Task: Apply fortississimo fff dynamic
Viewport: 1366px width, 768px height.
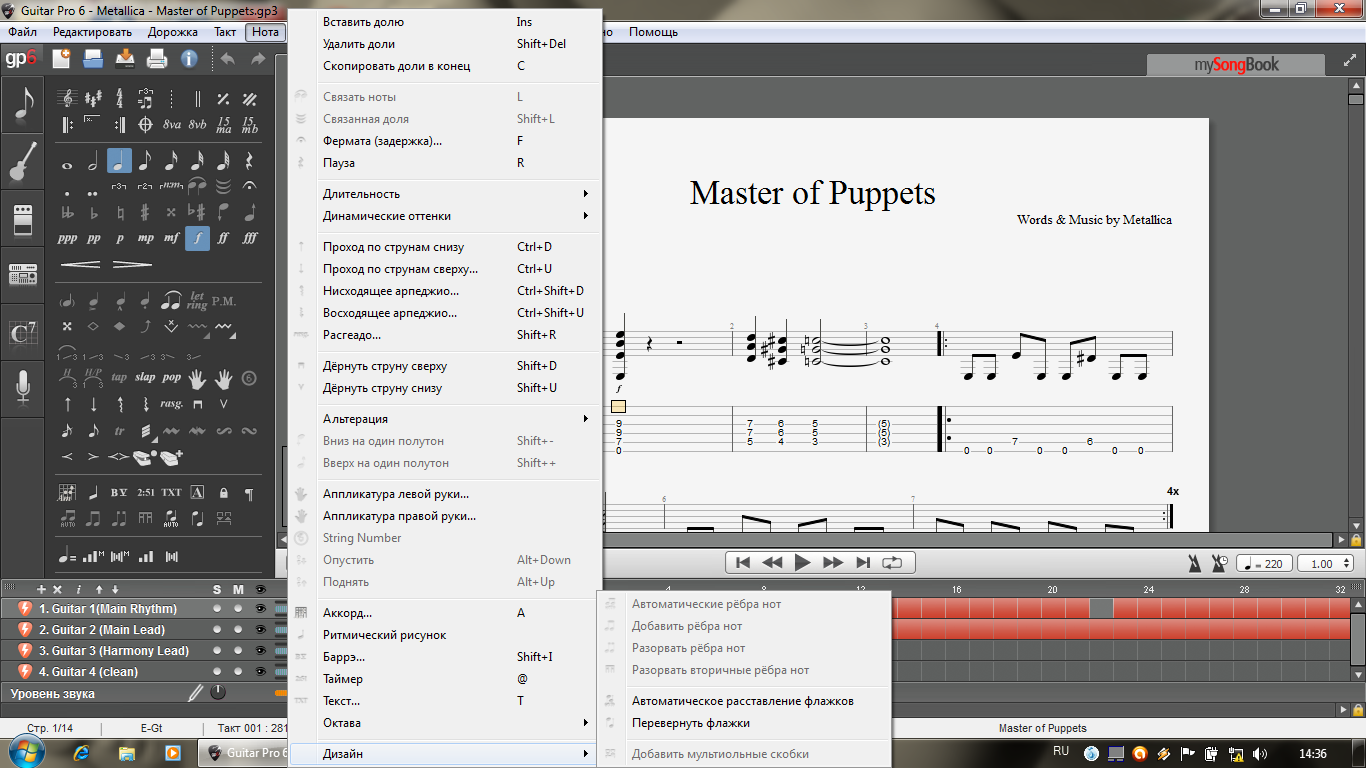Action: [250, 238]
